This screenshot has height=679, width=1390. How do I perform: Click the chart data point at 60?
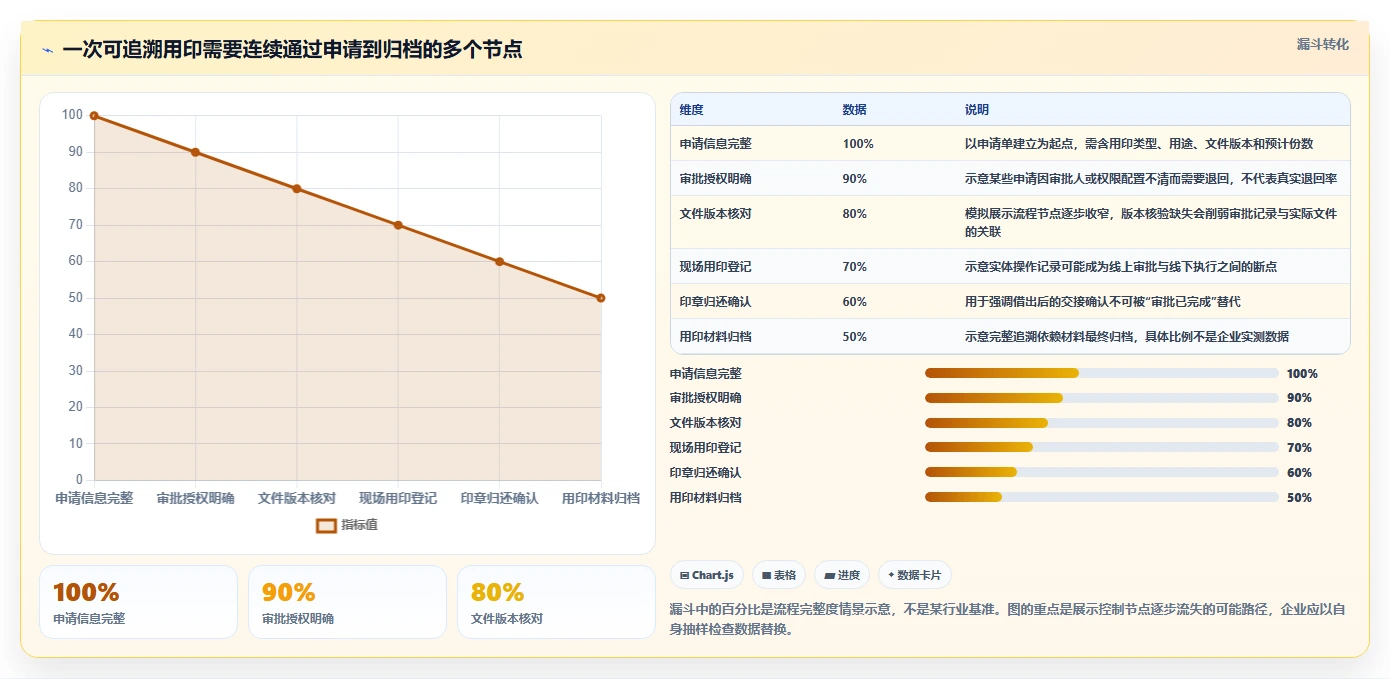[499, 262]
